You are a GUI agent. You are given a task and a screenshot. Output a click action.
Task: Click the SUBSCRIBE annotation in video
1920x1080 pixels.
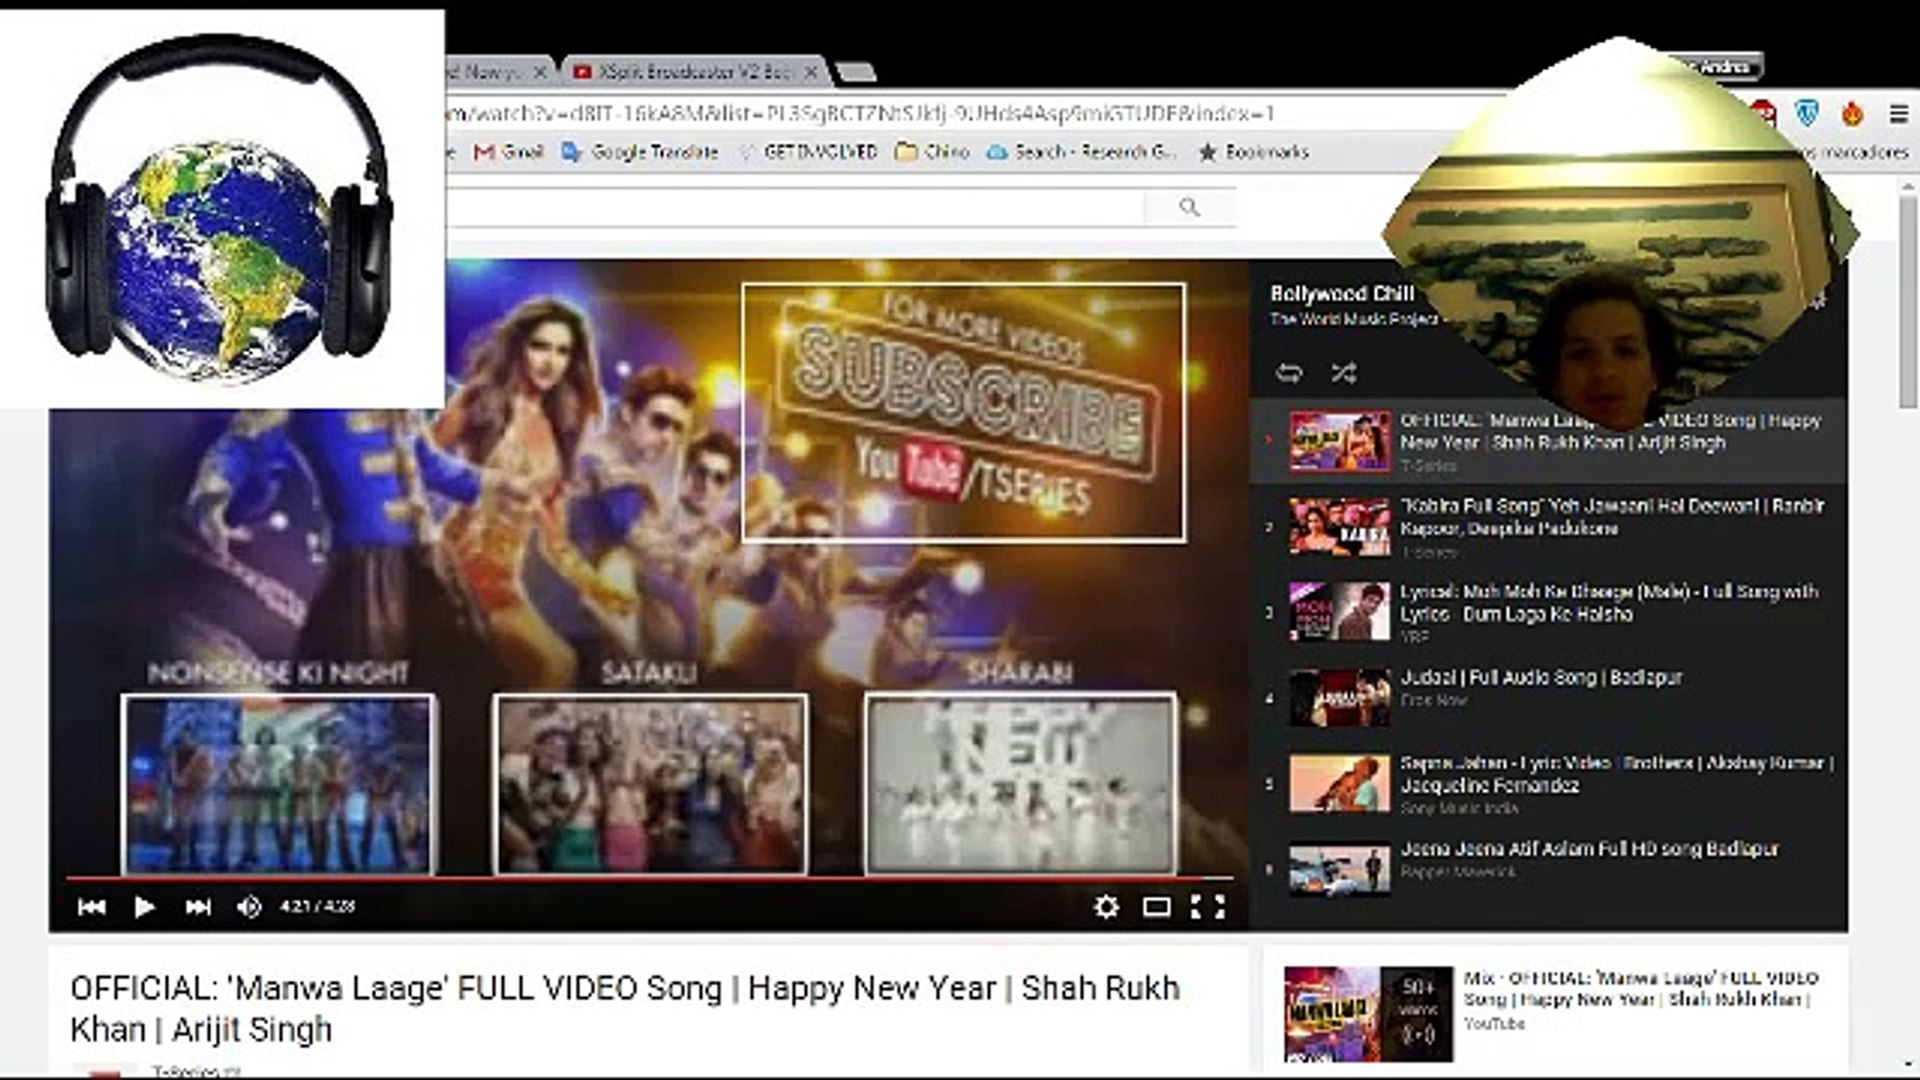pyautogui.click(x=964, y=413)
